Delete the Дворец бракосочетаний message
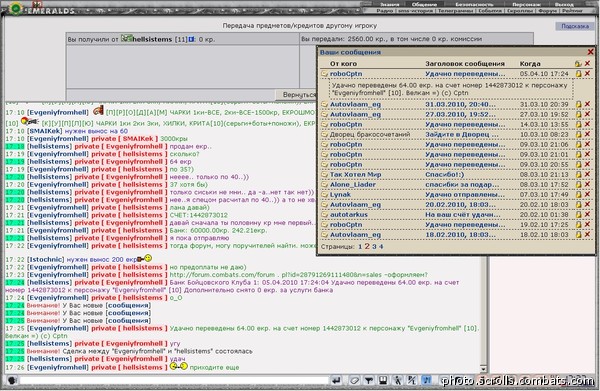 [587, 134]
